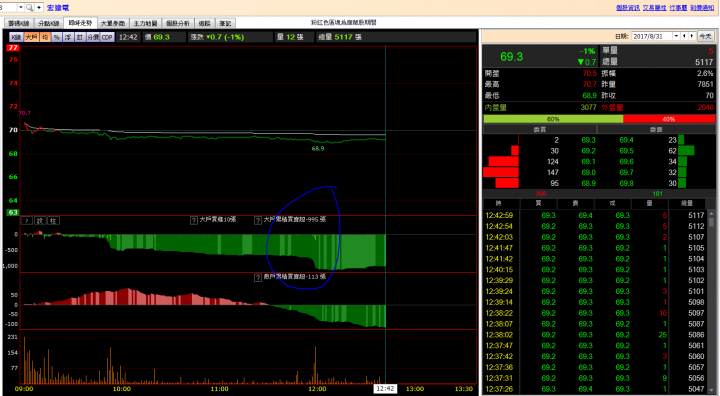The image size is (720, 396).
Task: Open the stock code dropdown arrow
Action: 20,7
